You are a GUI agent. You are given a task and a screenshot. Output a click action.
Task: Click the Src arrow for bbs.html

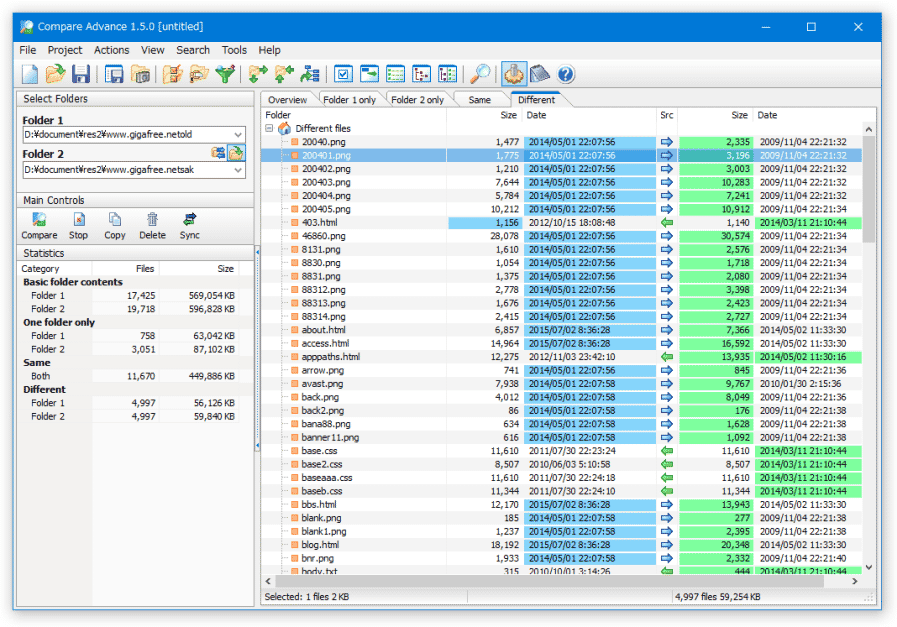[666, 505]
